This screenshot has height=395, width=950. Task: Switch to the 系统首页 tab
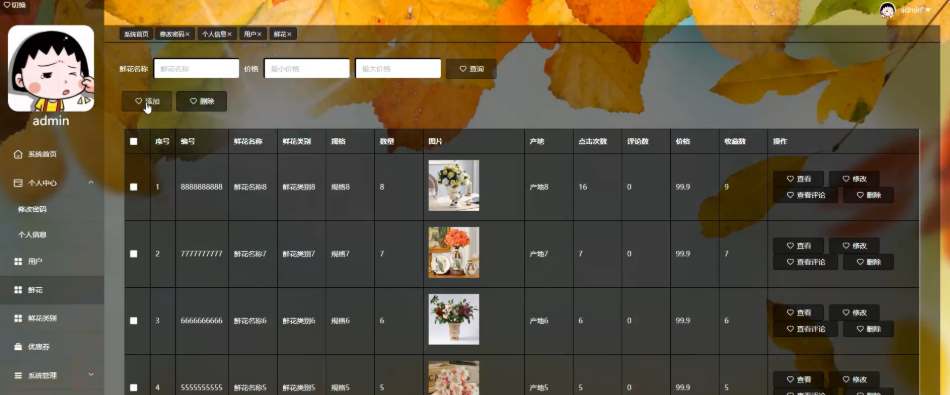136,35
